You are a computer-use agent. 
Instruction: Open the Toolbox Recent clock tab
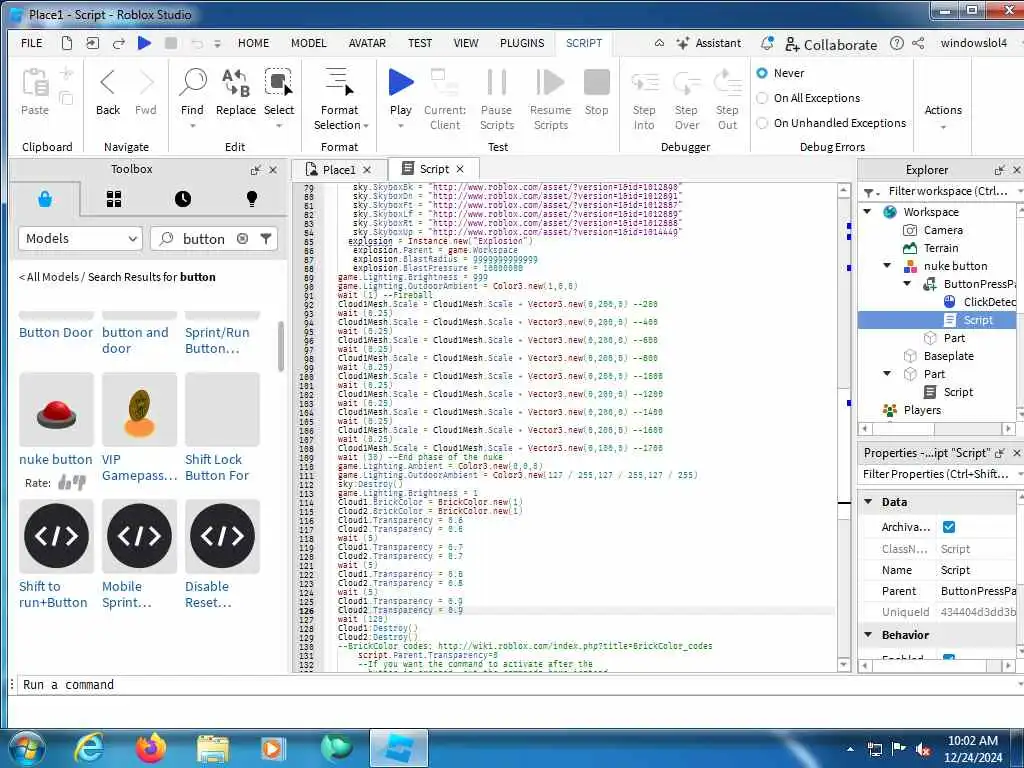tap(183, 199)
